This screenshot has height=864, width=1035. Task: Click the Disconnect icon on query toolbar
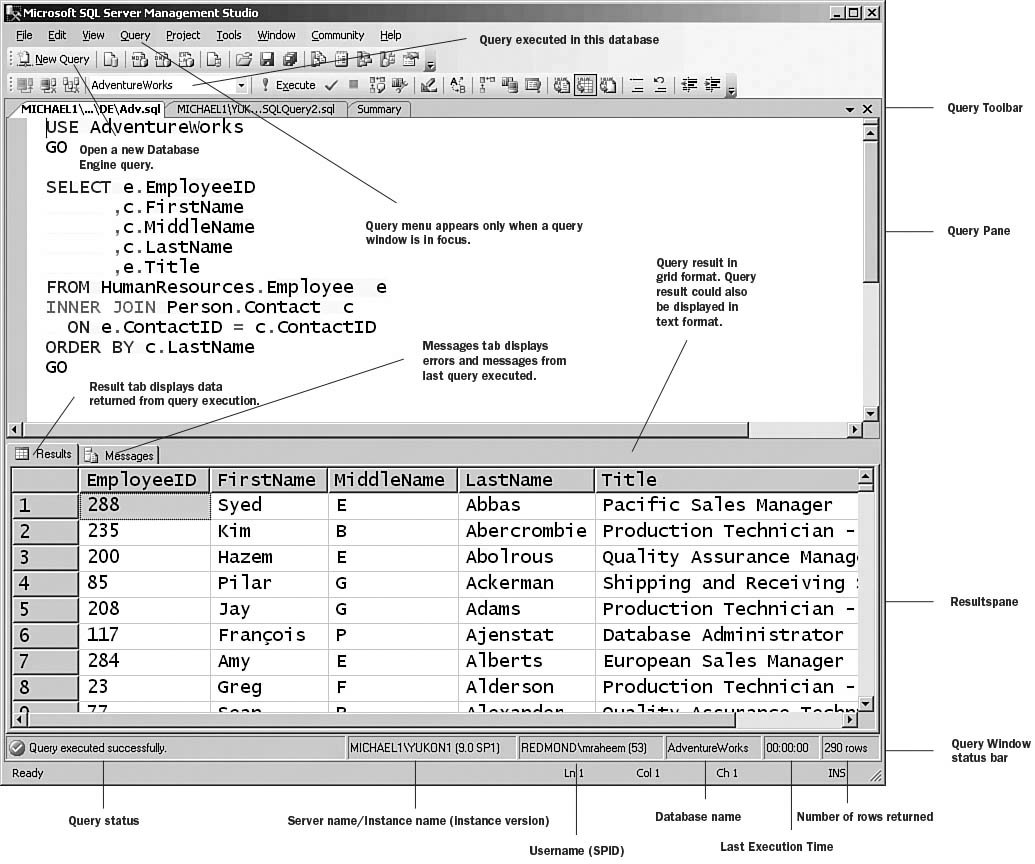click(x=48, y=85)
